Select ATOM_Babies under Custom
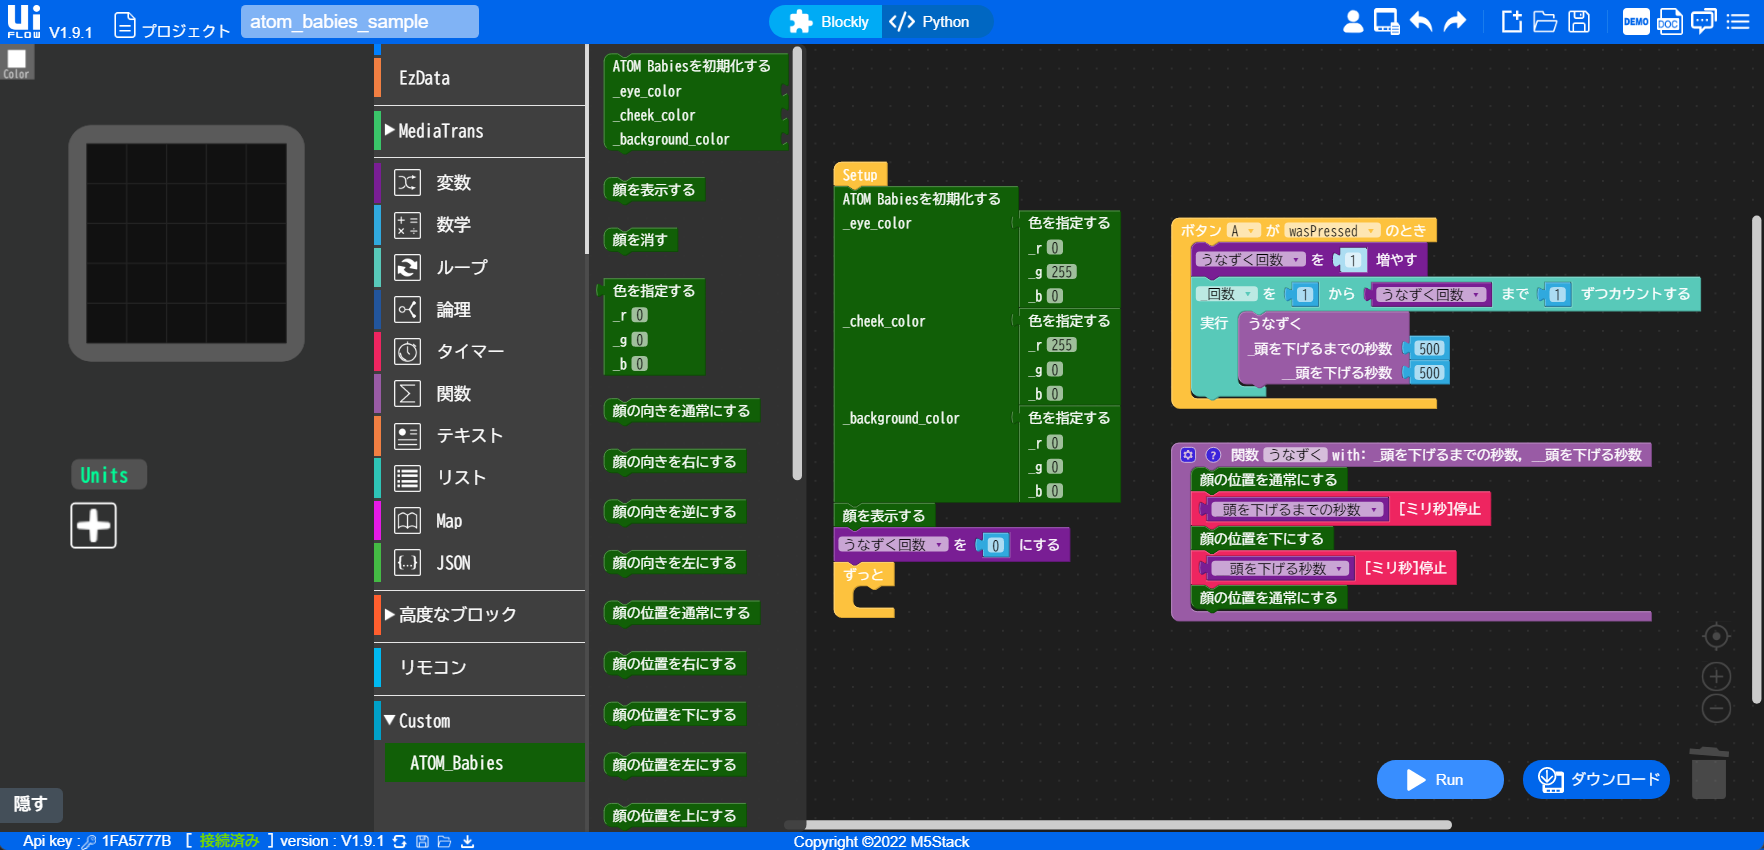Image resolution: width=1764 pixels, height=850 pixels. click(485, 763)
